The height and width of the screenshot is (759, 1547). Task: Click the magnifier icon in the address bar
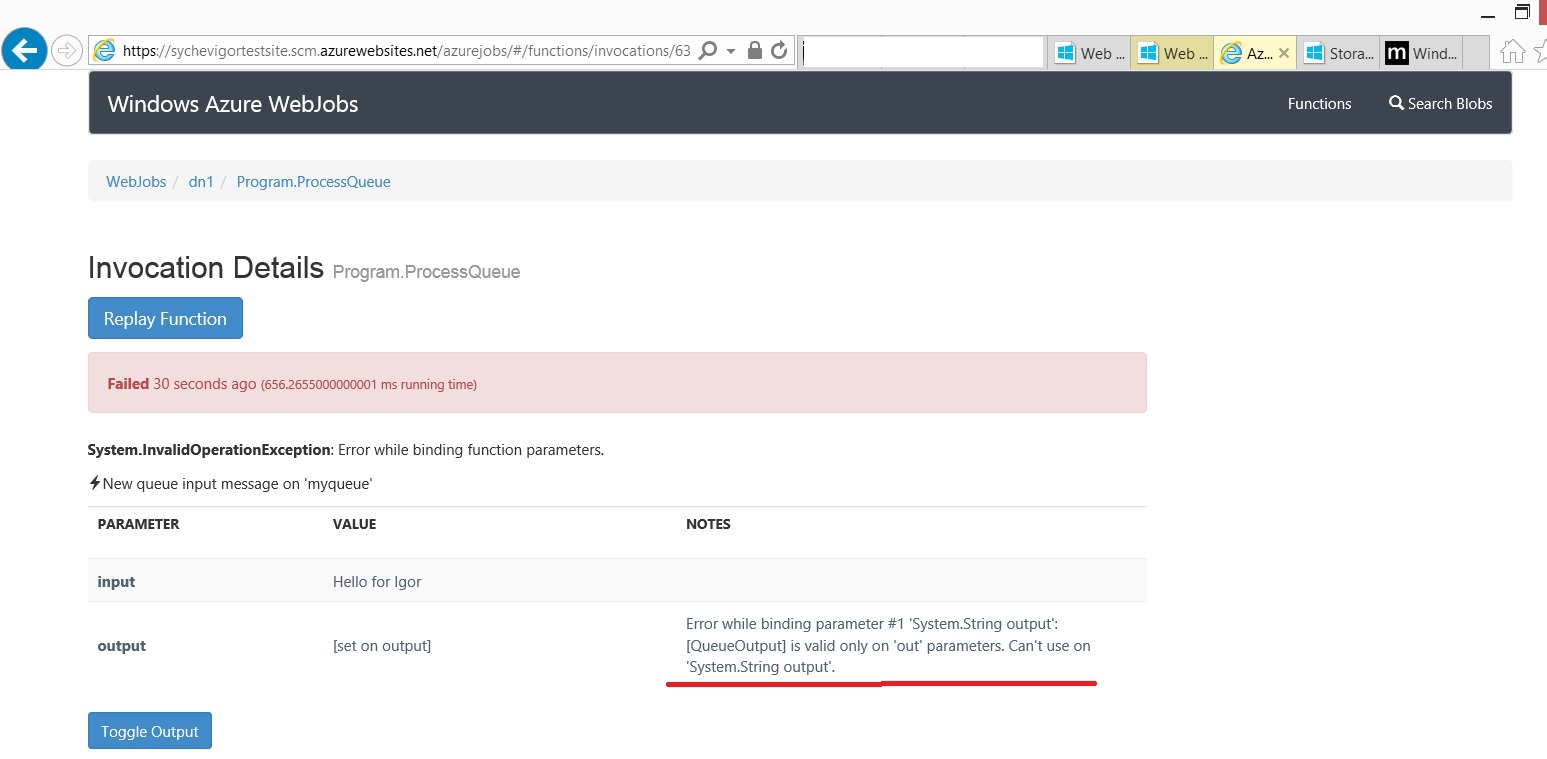pyautogui.click(x=709, y=49)
